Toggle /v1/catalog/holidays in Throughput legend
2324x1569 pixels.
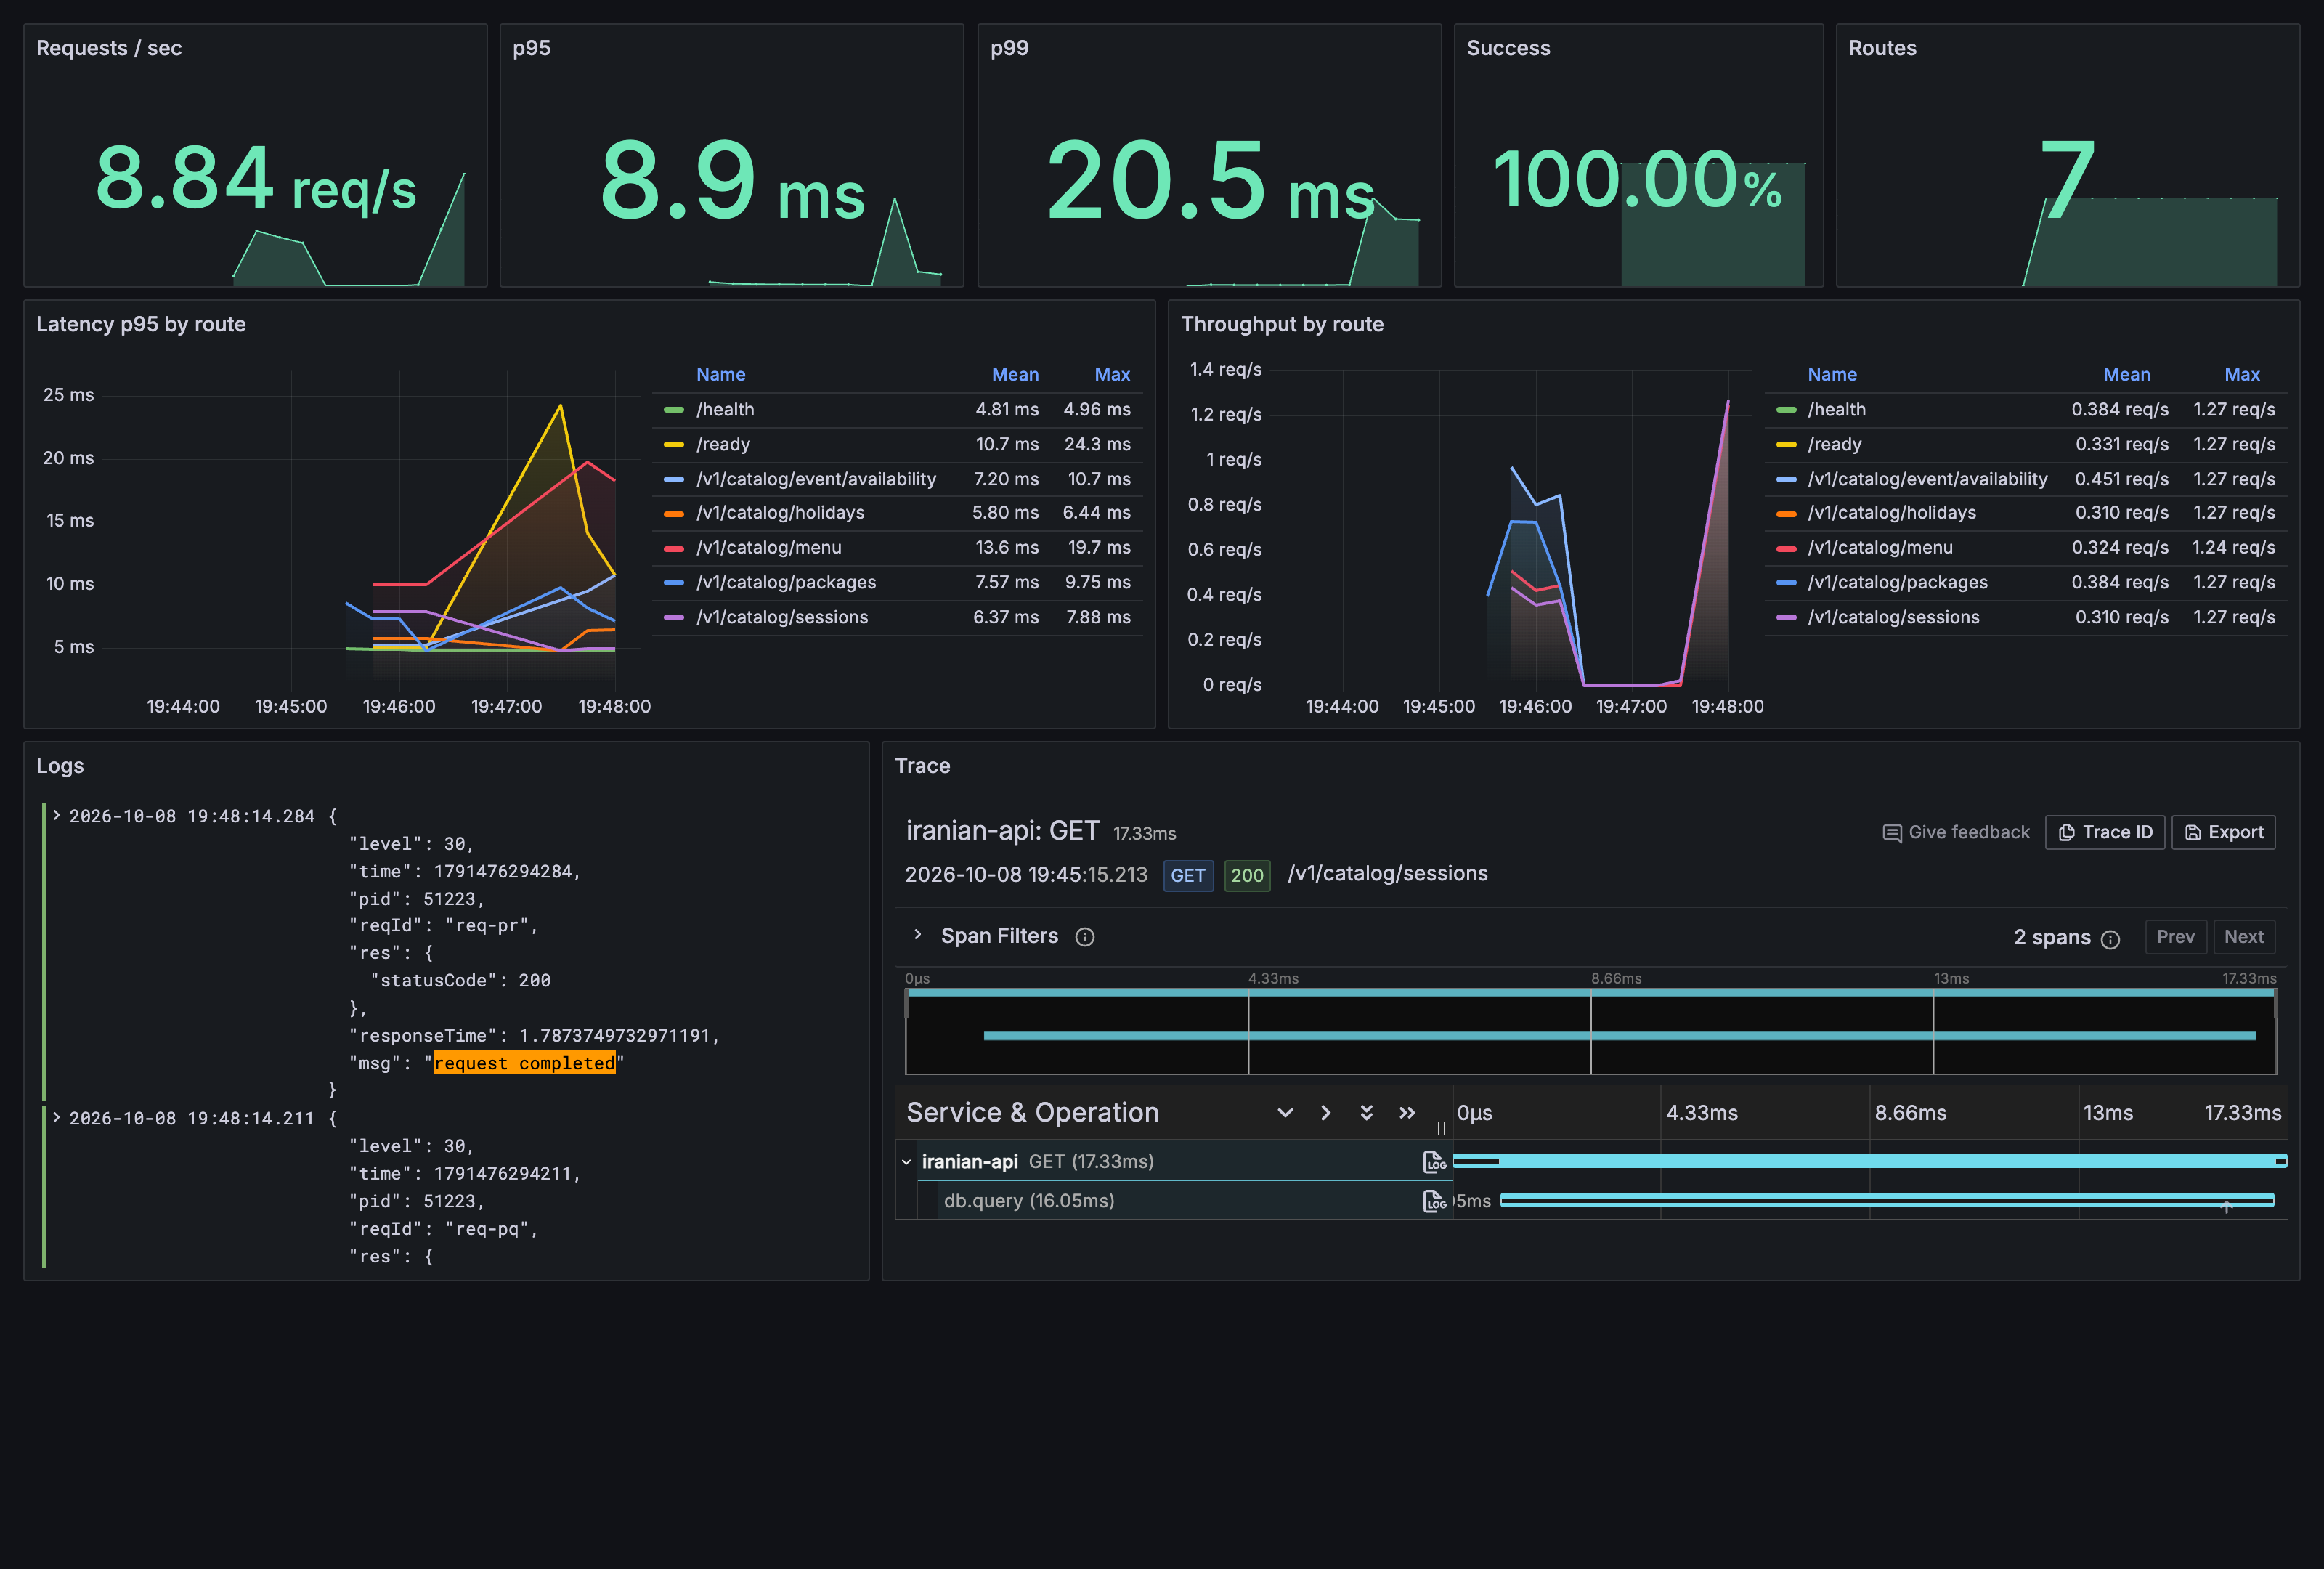1891,512
